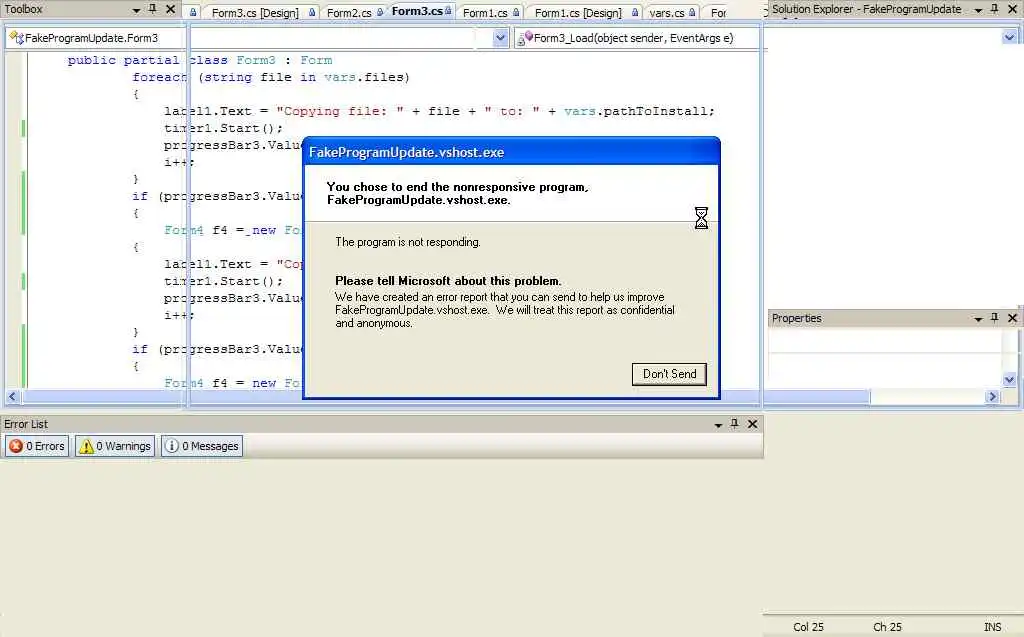Pin the Properties panel
Image resolution: width=1024 pixels, height=637 pixels.
point(995,318)
